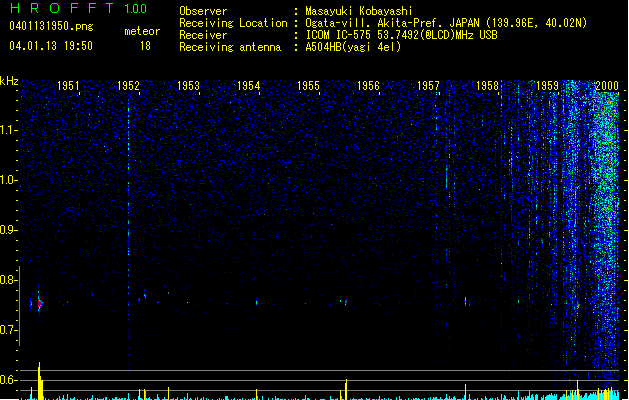Click the 0.6 kHz frequency label
629x400 pixels.
click(8, 380)
